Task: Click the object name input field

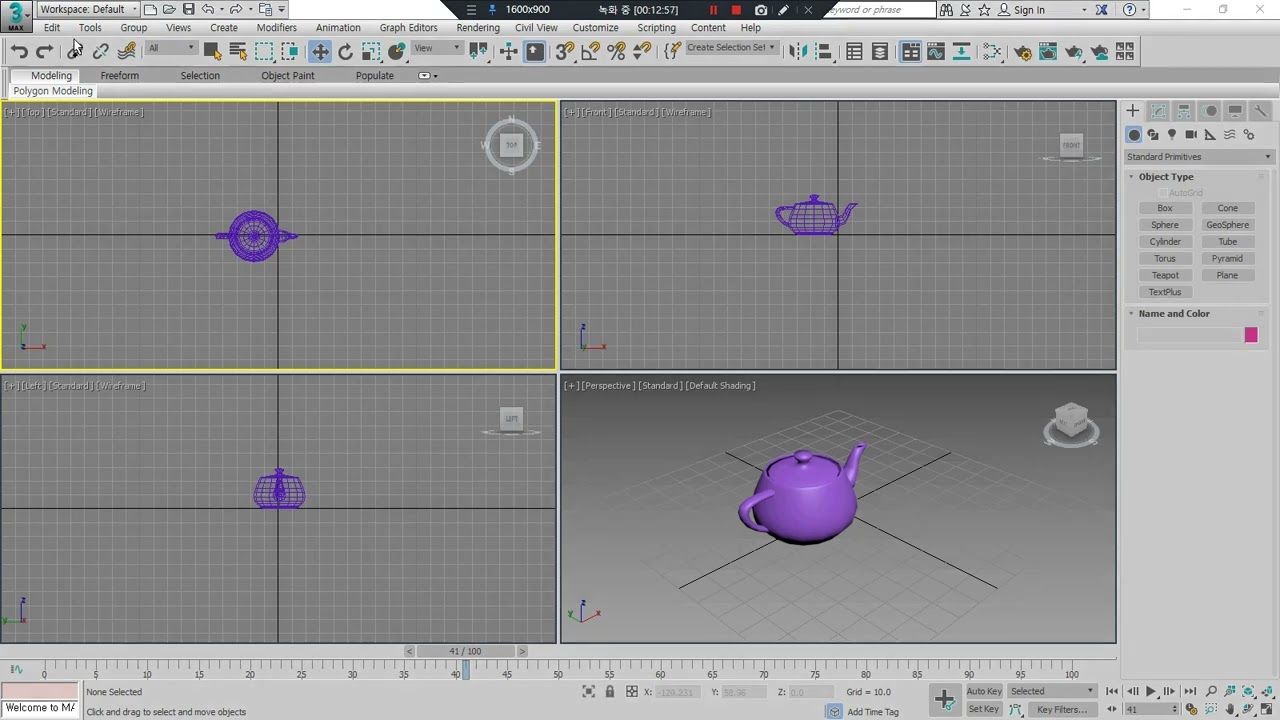Action: click(1190, 335)
